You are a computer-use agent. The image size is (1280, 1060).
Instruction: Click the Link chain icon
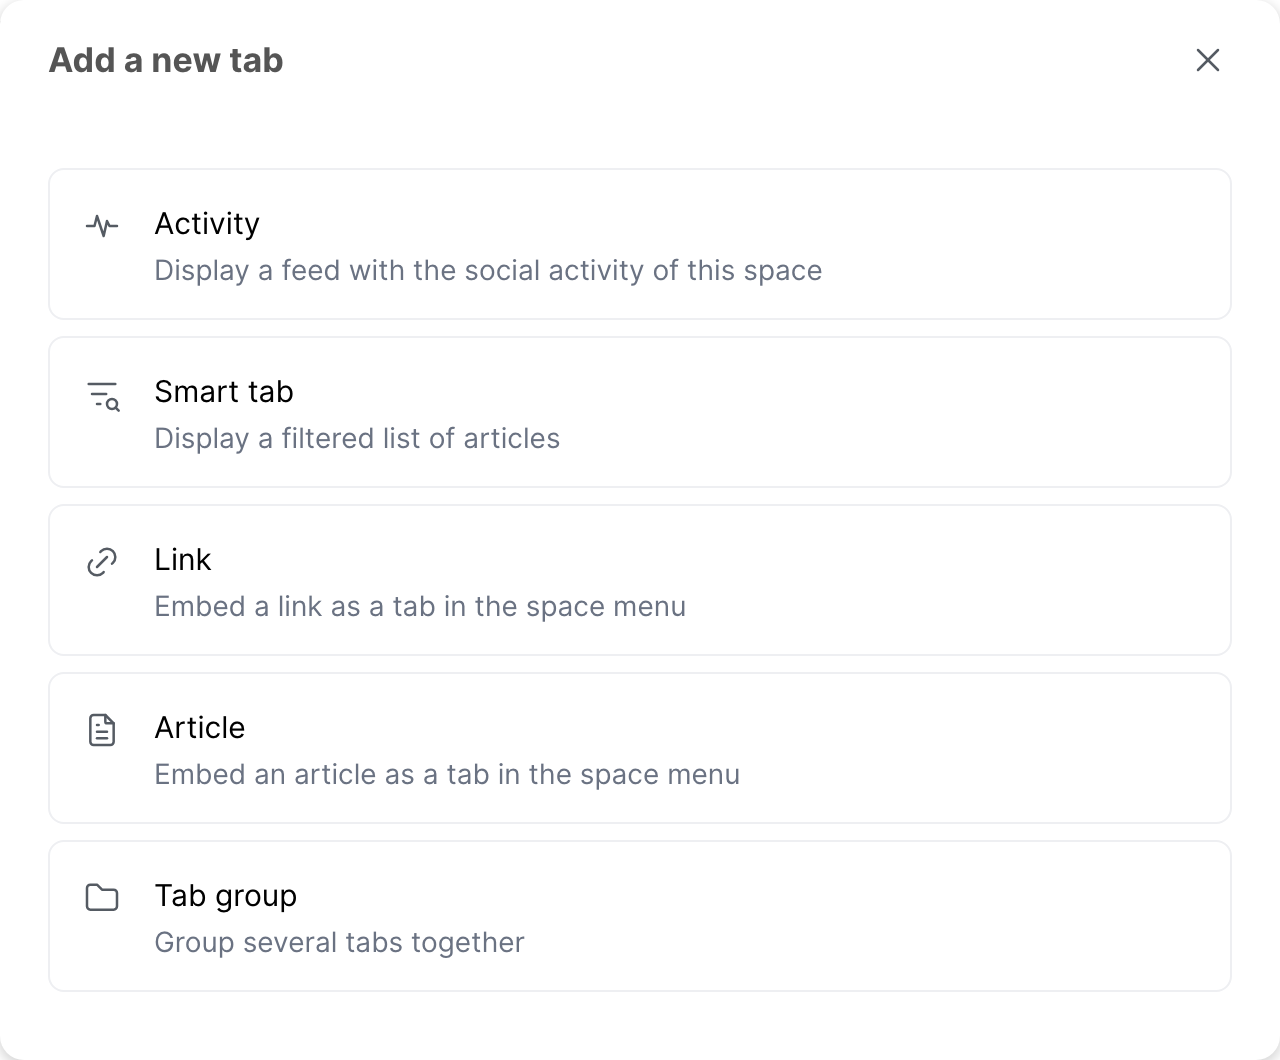[x=102, y=562]
